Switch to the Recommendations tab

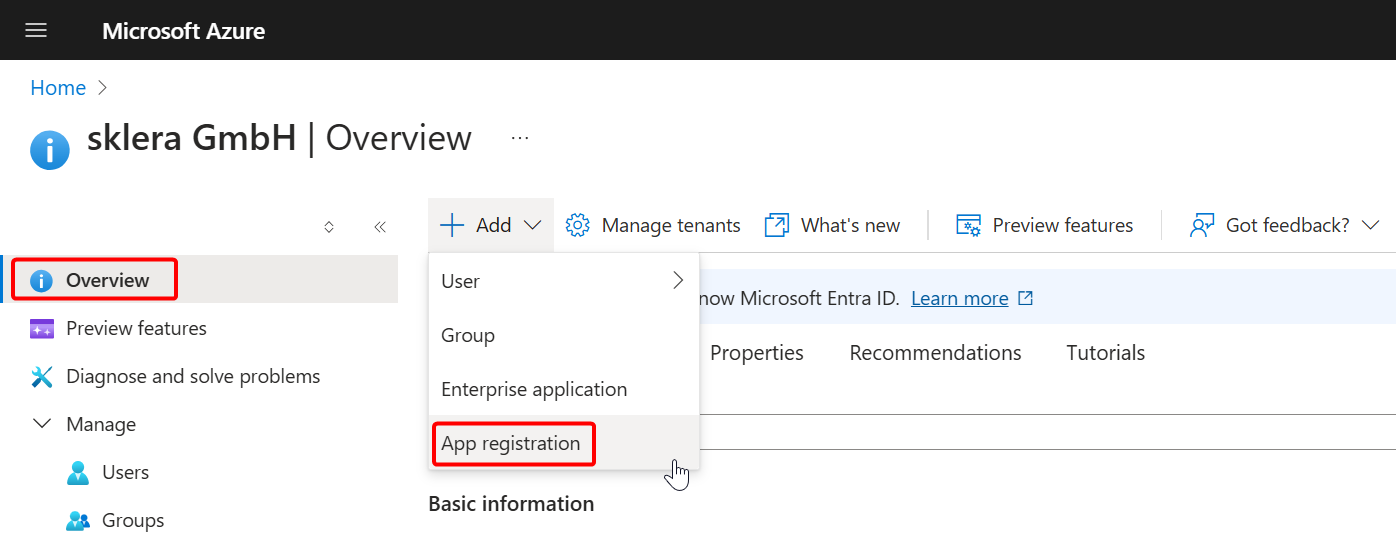coord(935,353)
